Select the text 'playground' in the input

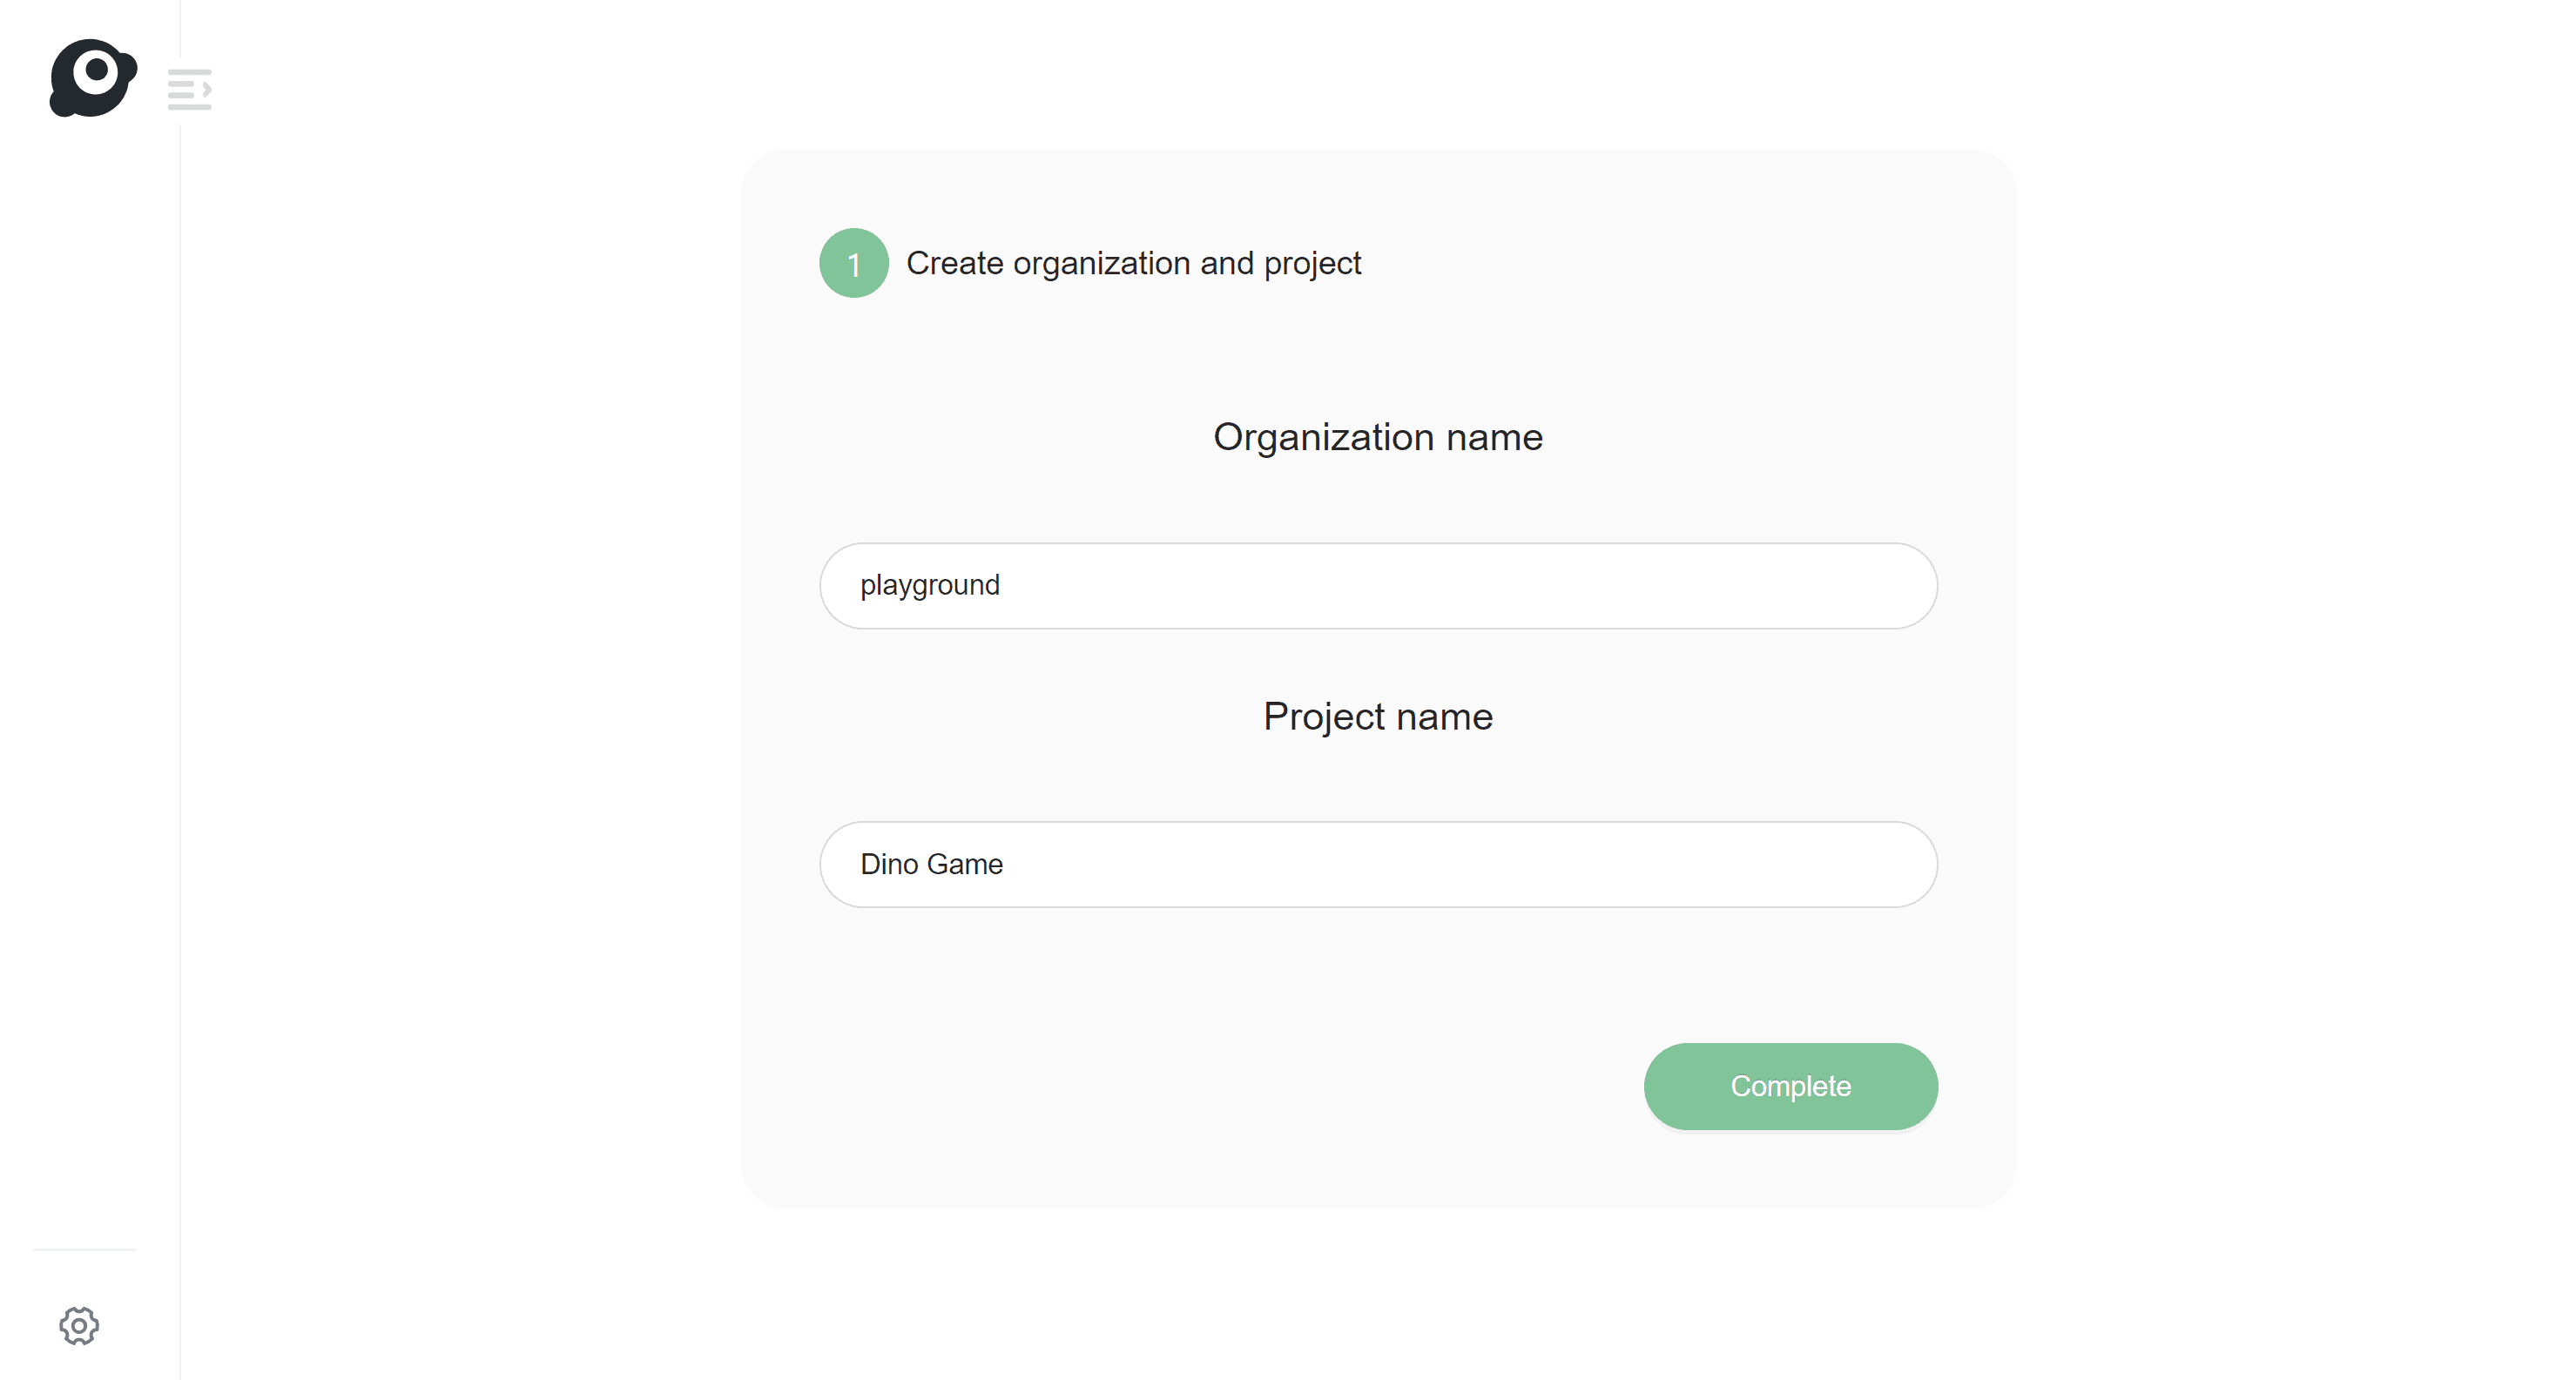point(929,586)
